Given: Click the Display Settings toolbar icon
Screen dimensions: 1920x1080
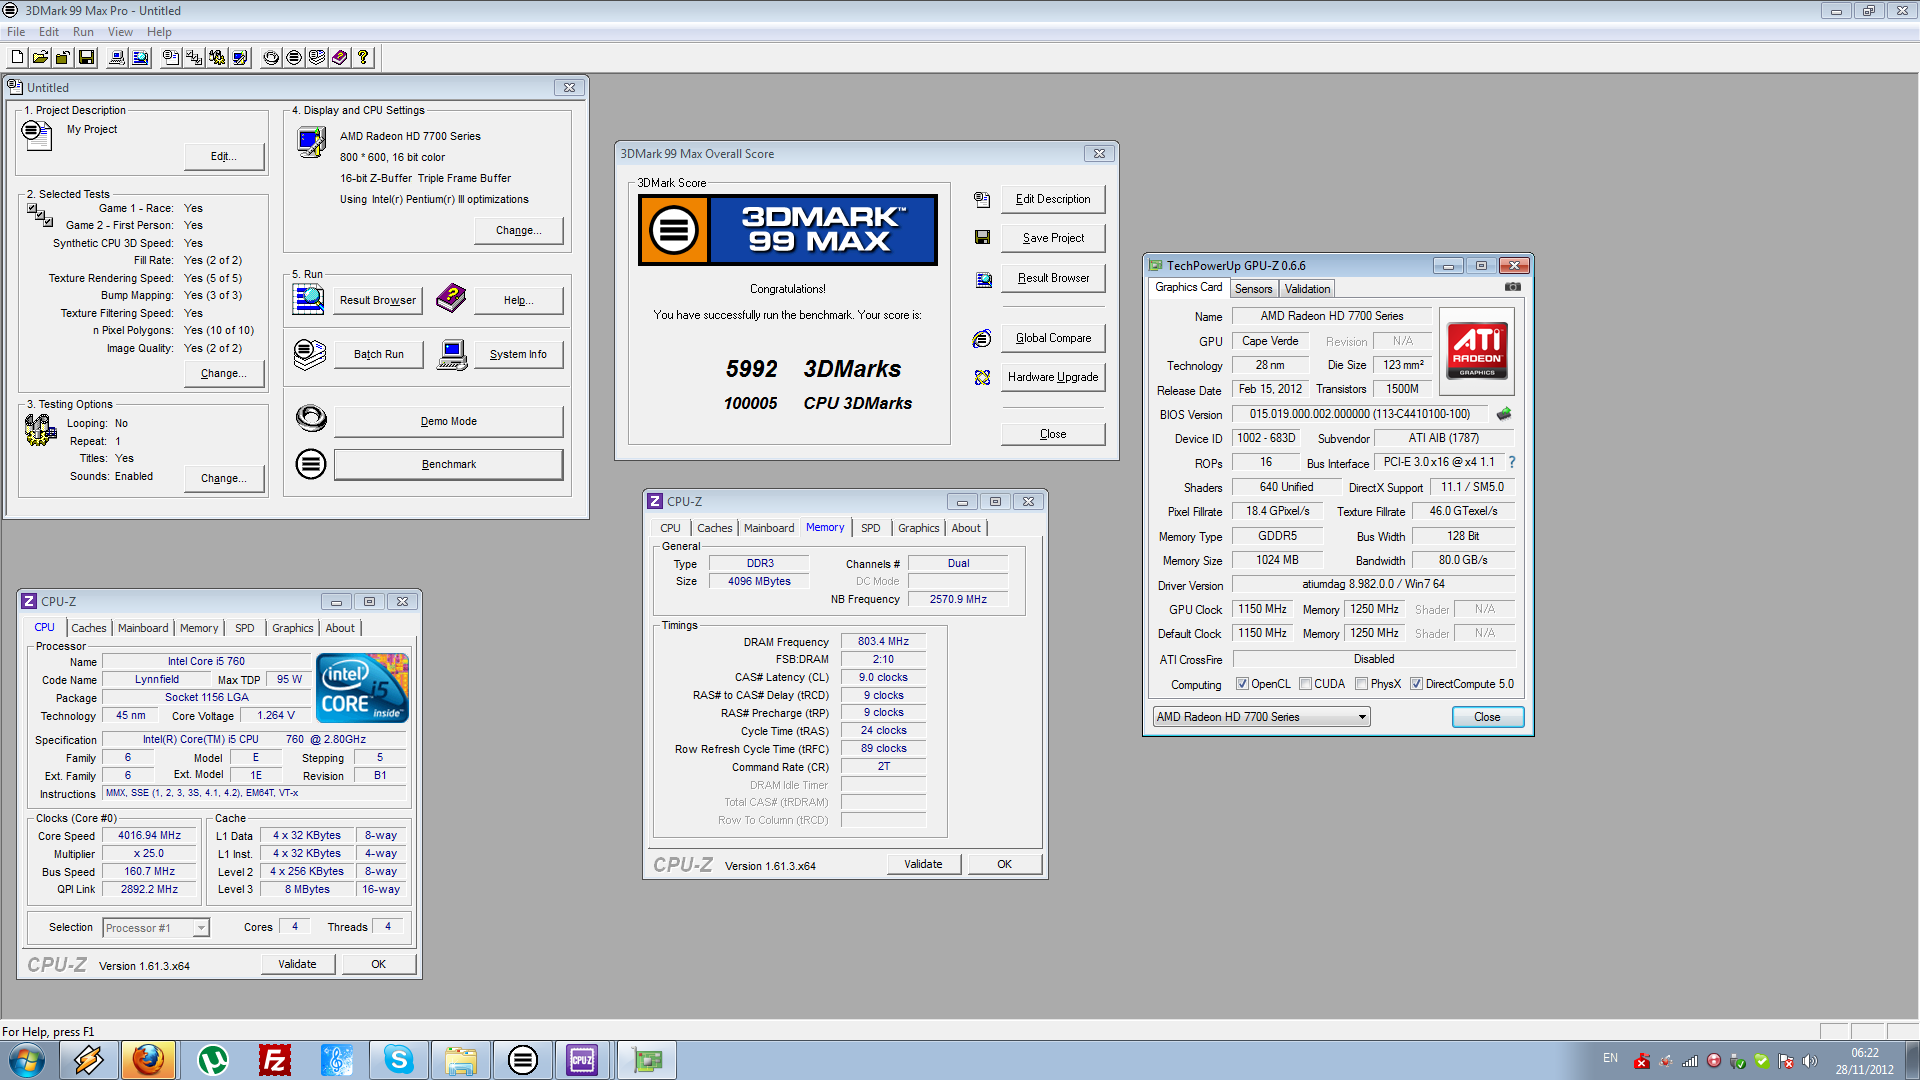Looking at the screenshot, I should point(240,57).
